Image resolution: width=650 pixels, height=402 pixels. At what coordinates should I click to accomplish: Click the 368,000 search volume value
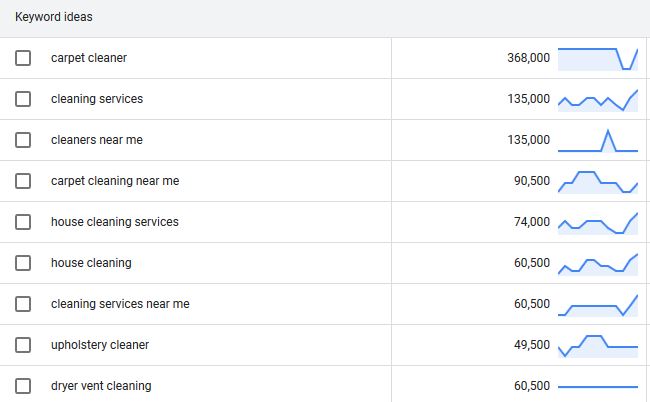529,58
